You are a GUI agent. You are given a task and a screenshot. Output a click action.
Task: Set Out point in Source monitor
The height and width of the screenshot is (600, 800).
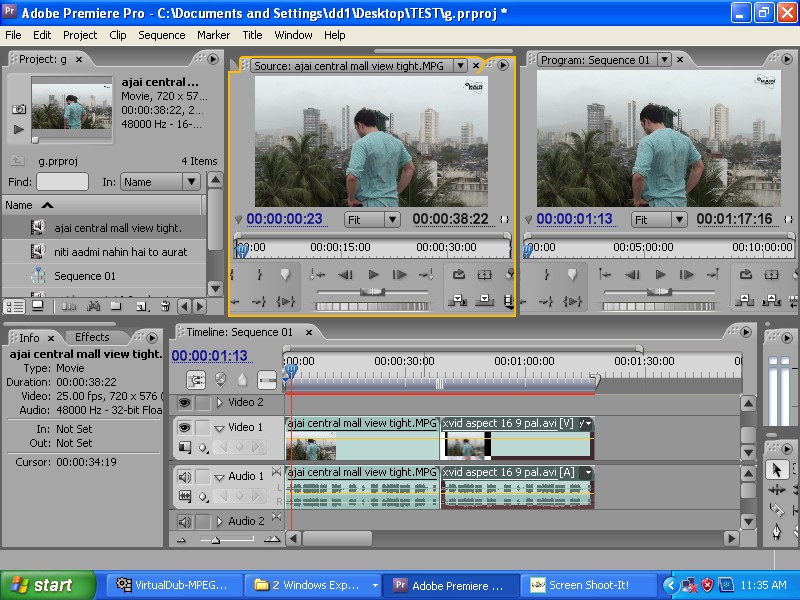coord(259,275)
